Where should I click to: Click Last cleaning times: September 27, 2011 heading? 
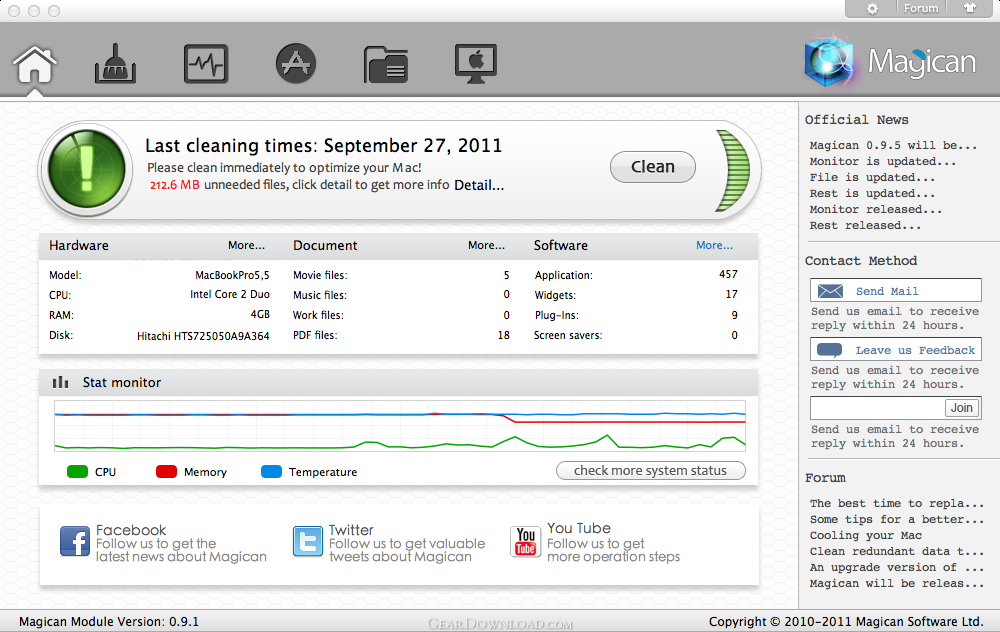(x=323, y=146)
